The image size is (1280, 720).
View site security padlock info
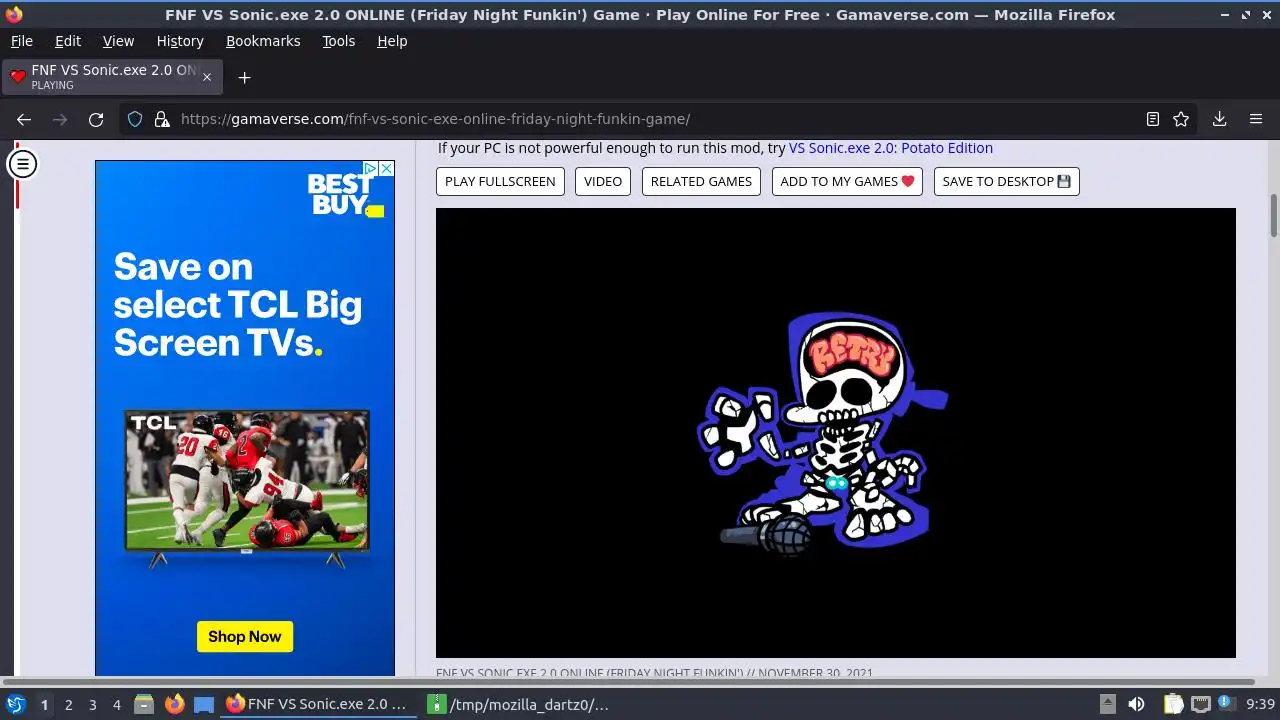(x=162, y=119)
